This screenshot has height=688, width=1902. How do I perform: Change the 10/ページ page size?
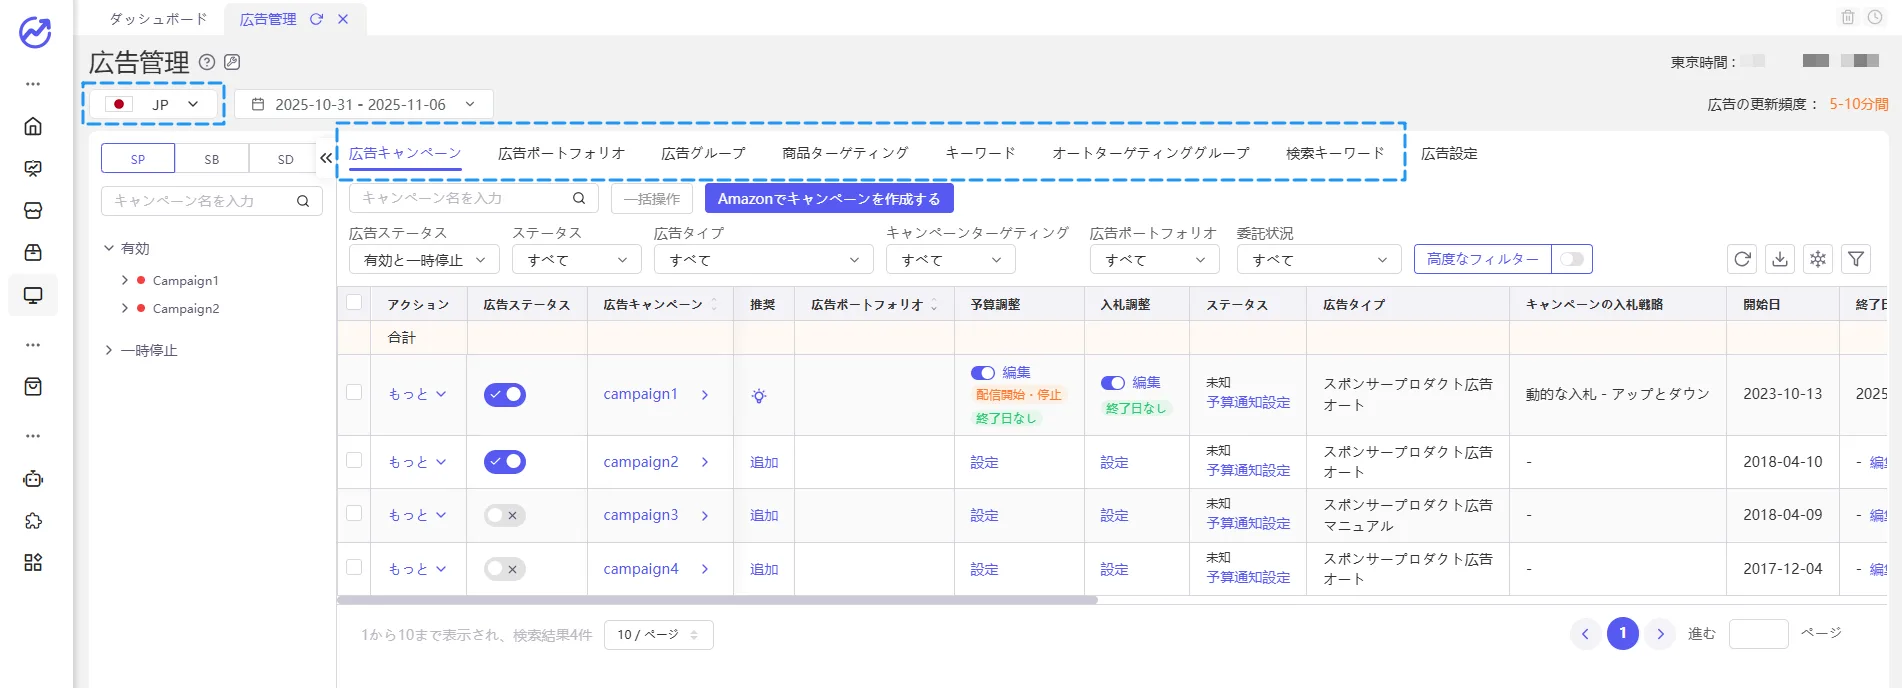pyautogui.click(x=659, y=635)
